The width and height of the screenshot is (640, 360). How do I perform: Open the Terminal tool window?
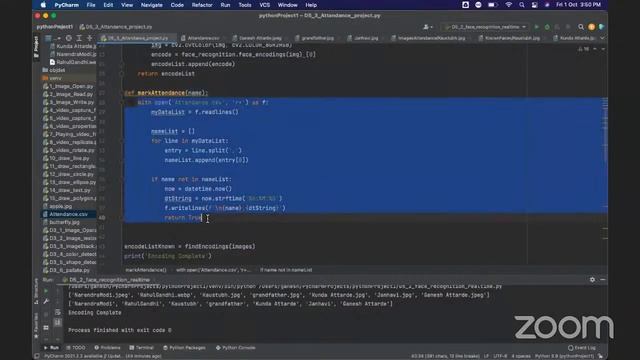pos(142,348)
